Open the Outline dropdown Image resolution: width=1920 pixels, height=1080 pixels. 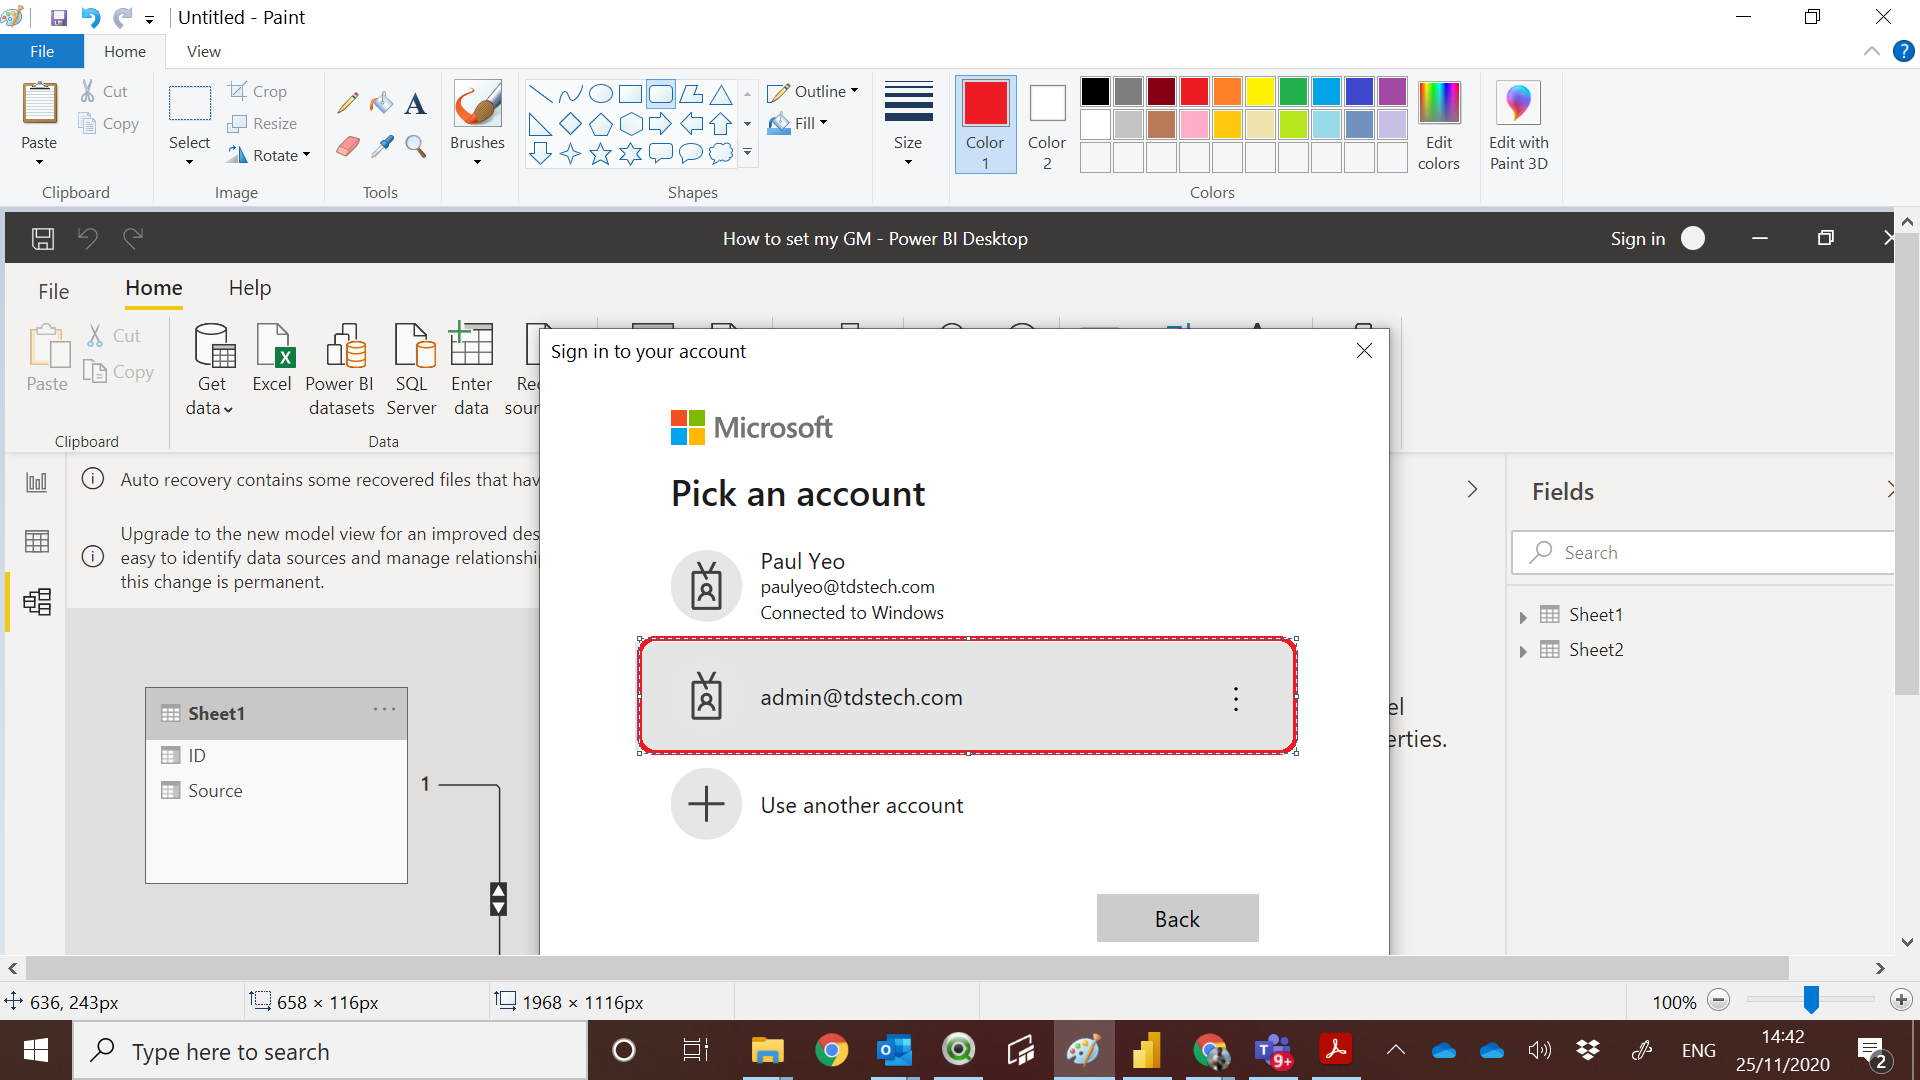pyautogui.click(x=813, y=91)
